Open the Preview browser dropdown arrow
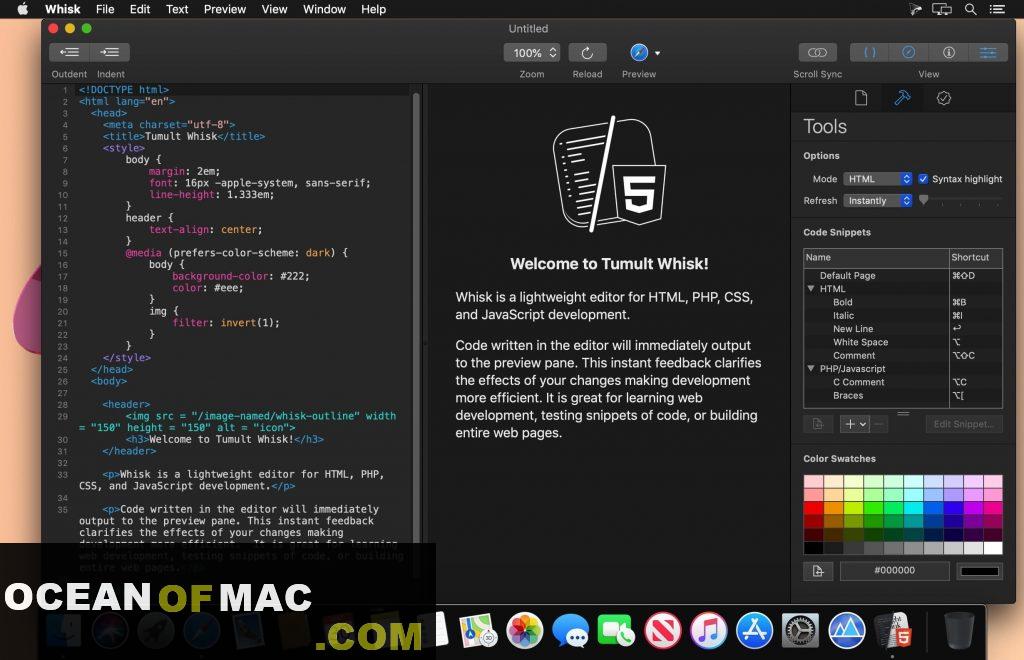1024x660 pixels. point(658,53)
